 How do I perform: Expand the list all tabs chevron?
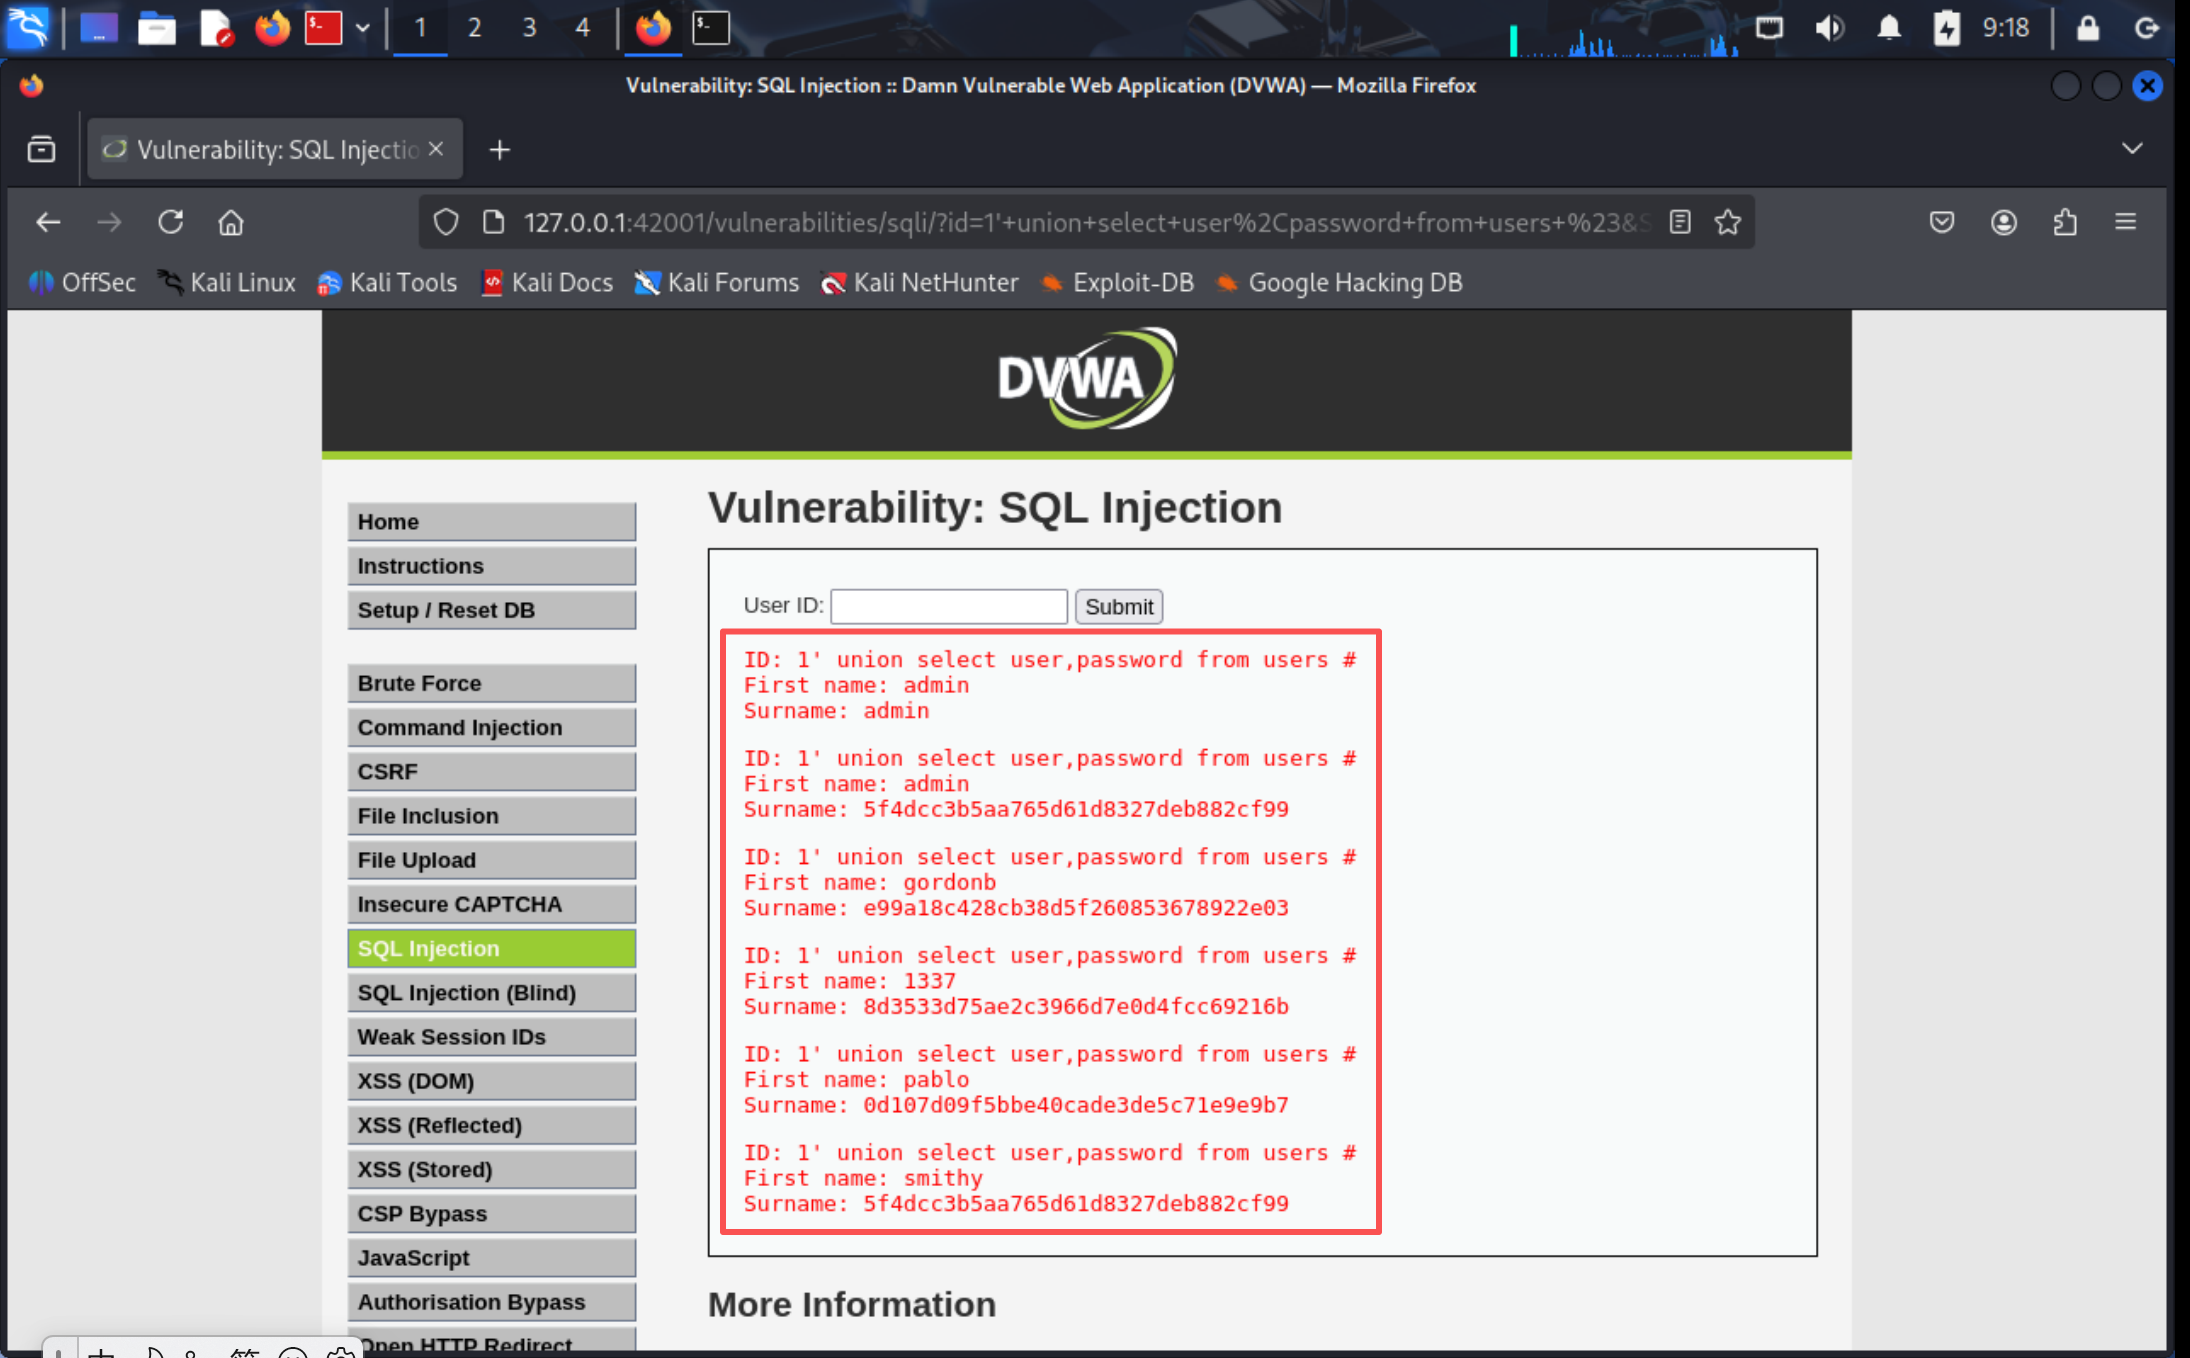[x=2132, y=149]
